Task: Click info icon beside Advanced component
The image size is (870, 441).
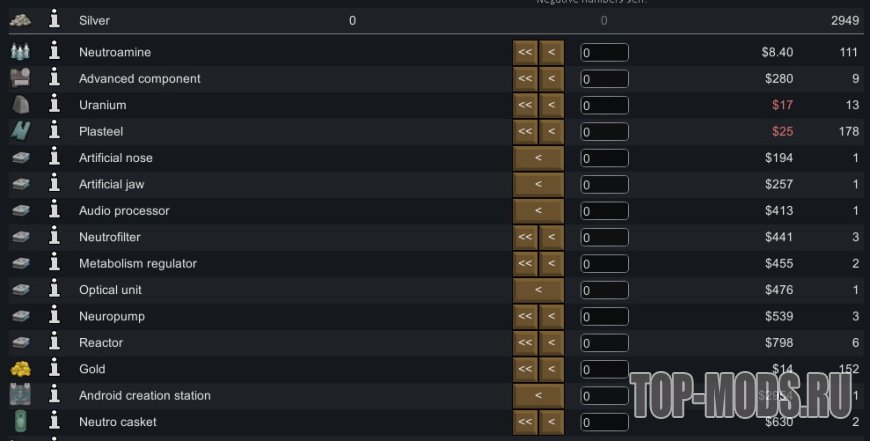Action: 55,78
